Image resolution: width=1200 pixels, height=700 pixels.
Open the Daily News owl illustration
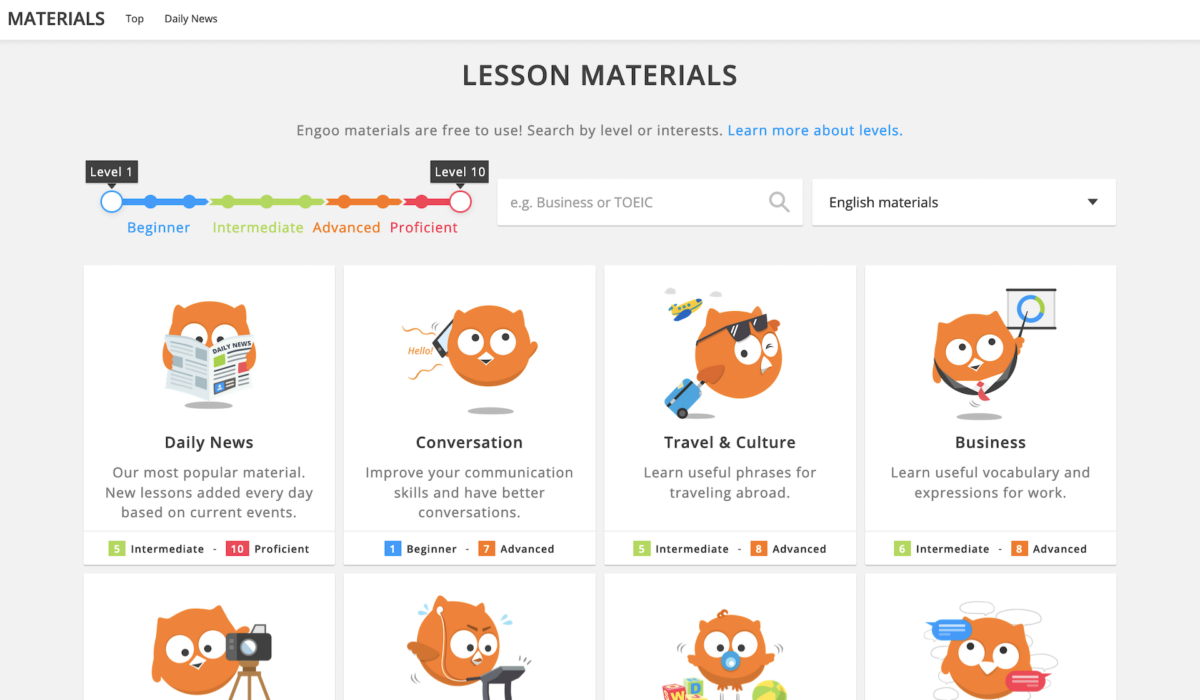(209, 353)
